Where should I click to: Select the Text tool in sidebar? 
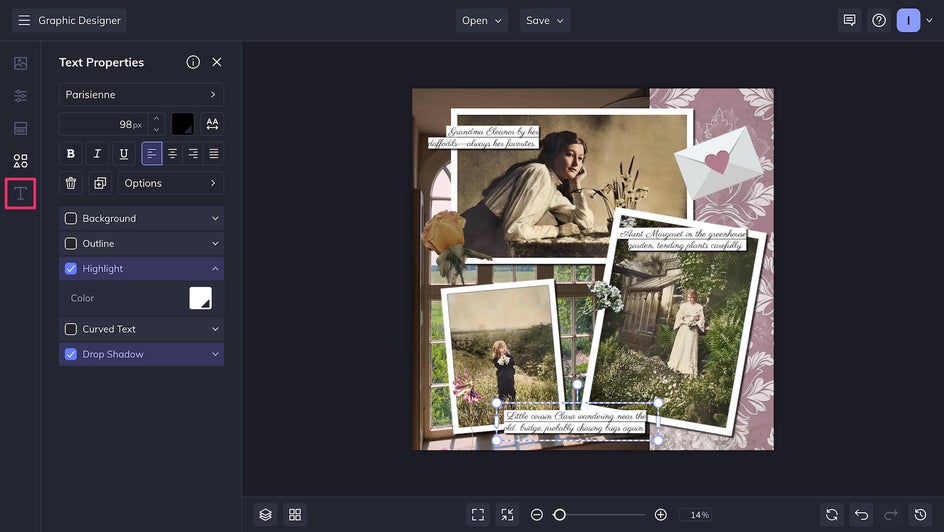point(20,193)
